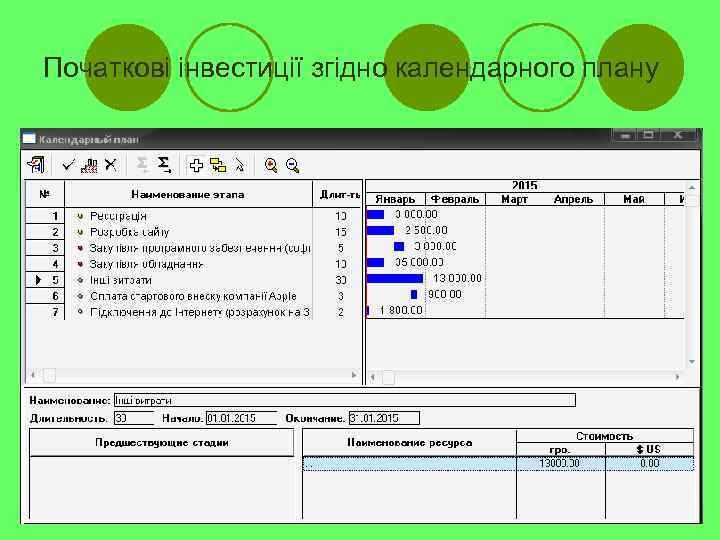Viewport: 720px width, 540px height.
Task: Select row 2 Розробка сайту stage
Action: [193, 232]
